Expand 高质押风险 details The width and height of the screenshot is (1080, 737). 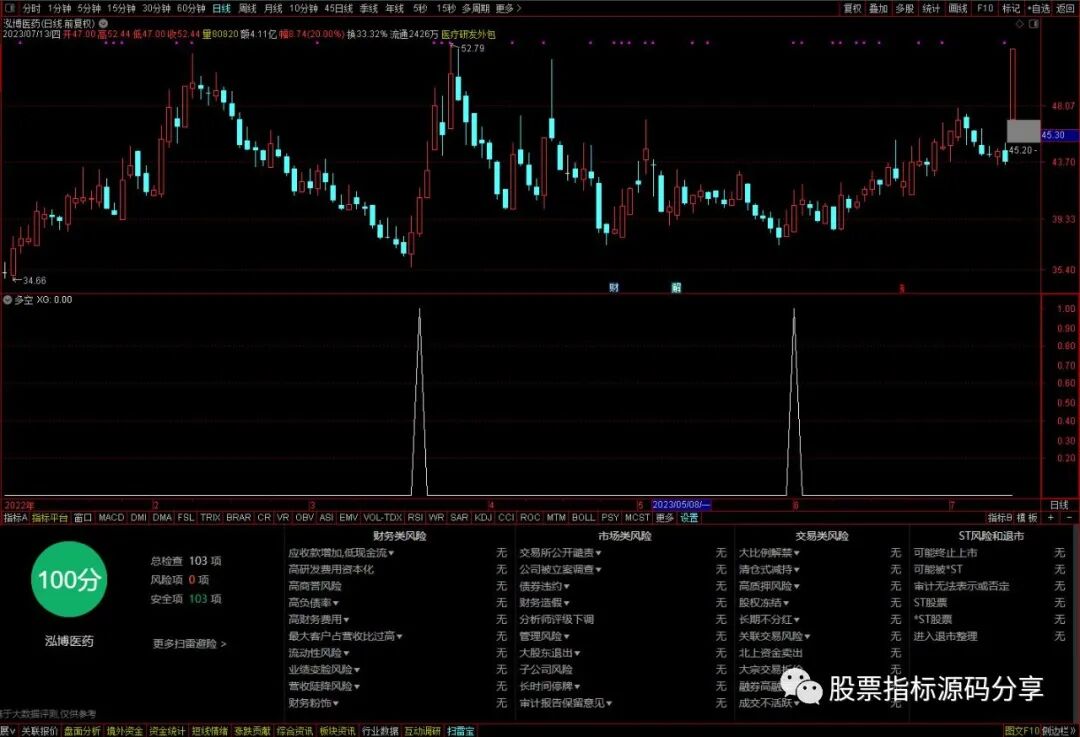point(769,586)
